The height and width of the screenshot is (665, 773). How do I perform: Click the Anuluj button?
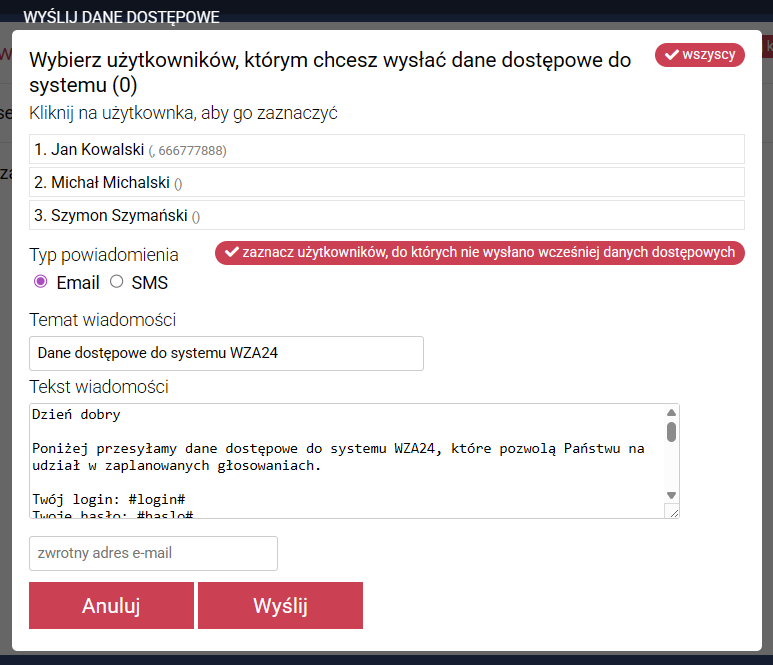(111, 606)
